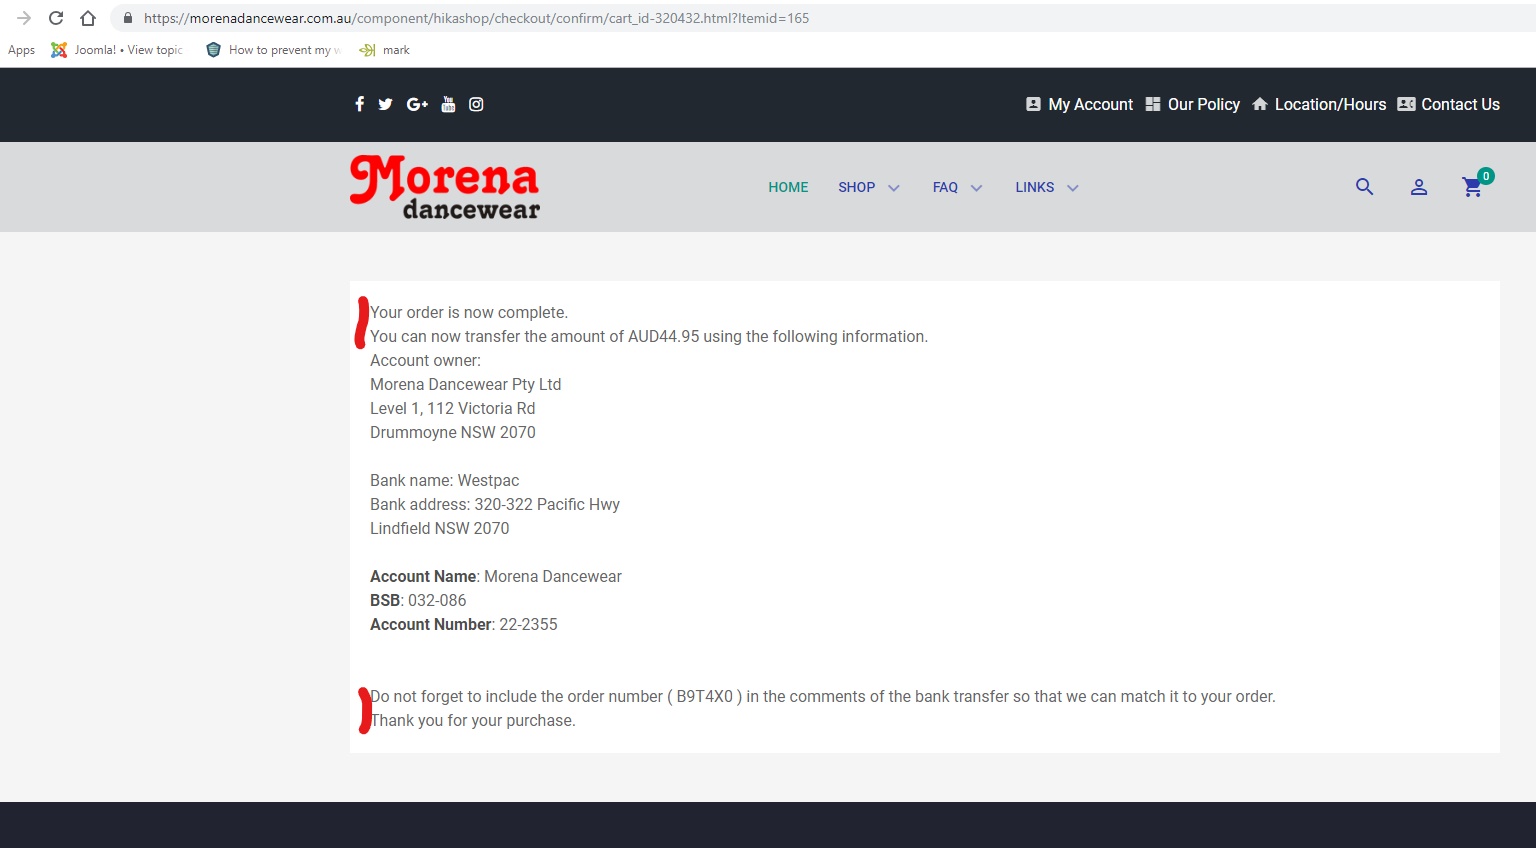Open the YouTube social icon
The width and height of the screenshot is (1536, 848).
[x=448, y=104]
